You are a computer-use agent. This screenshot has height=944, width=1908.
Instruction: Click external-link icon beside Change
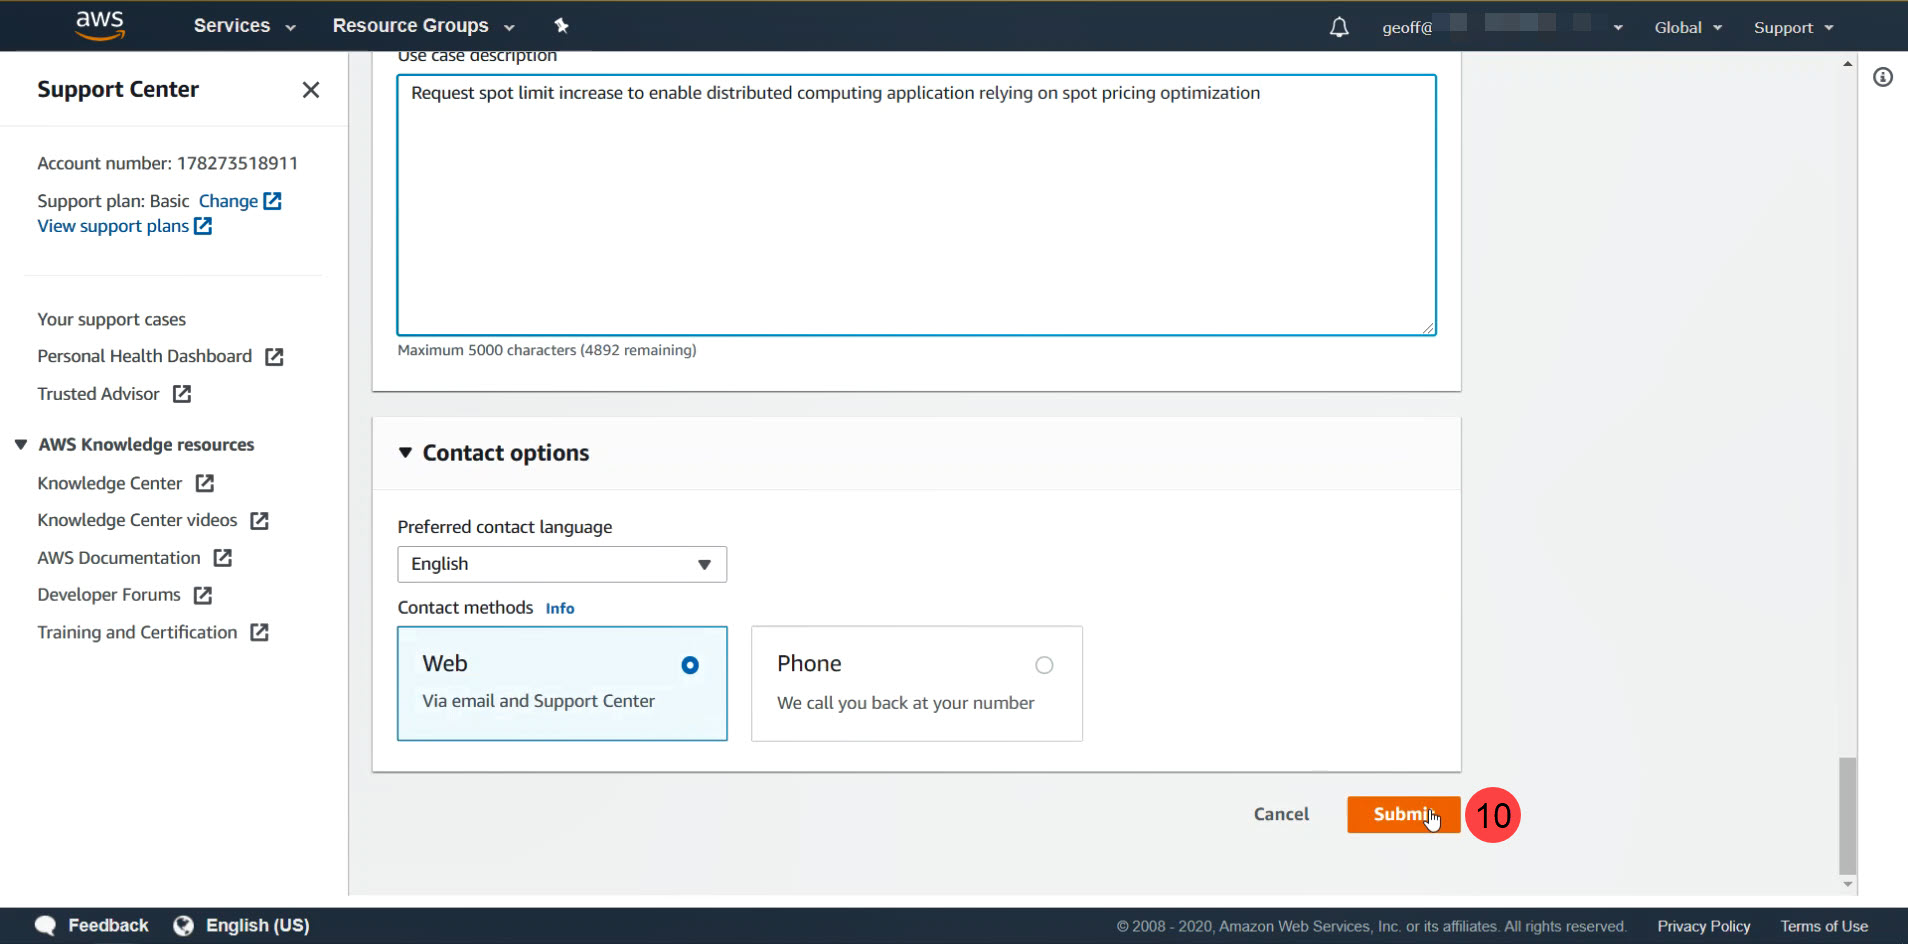272,201
